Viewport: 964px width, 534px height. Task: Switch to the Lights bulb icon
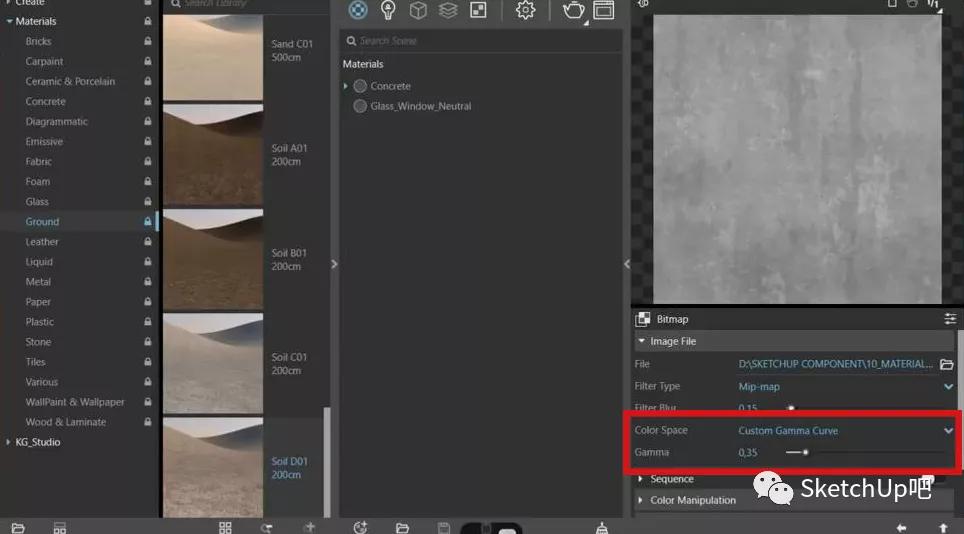point(388,10)
